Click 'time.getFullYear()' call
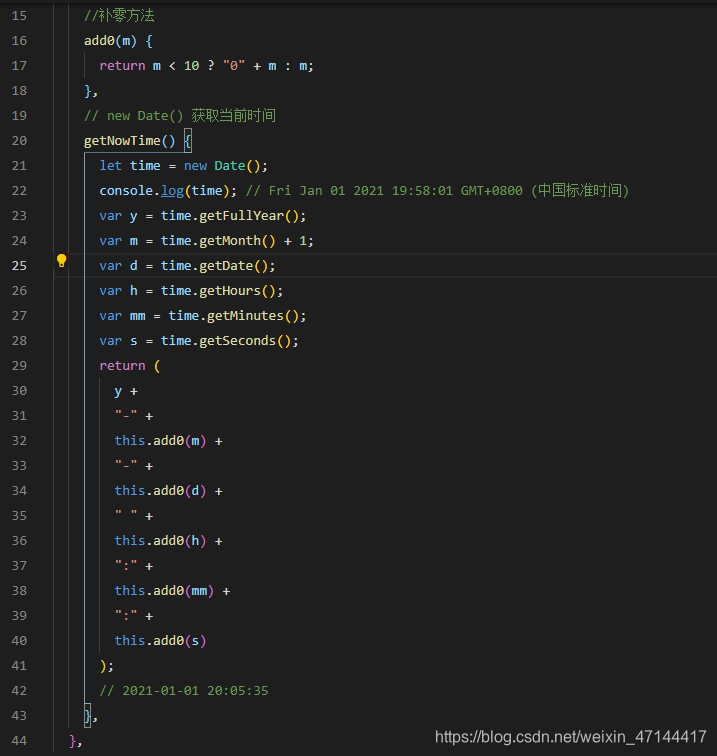Screen dimensions: 717x756 tap(230, 216)
